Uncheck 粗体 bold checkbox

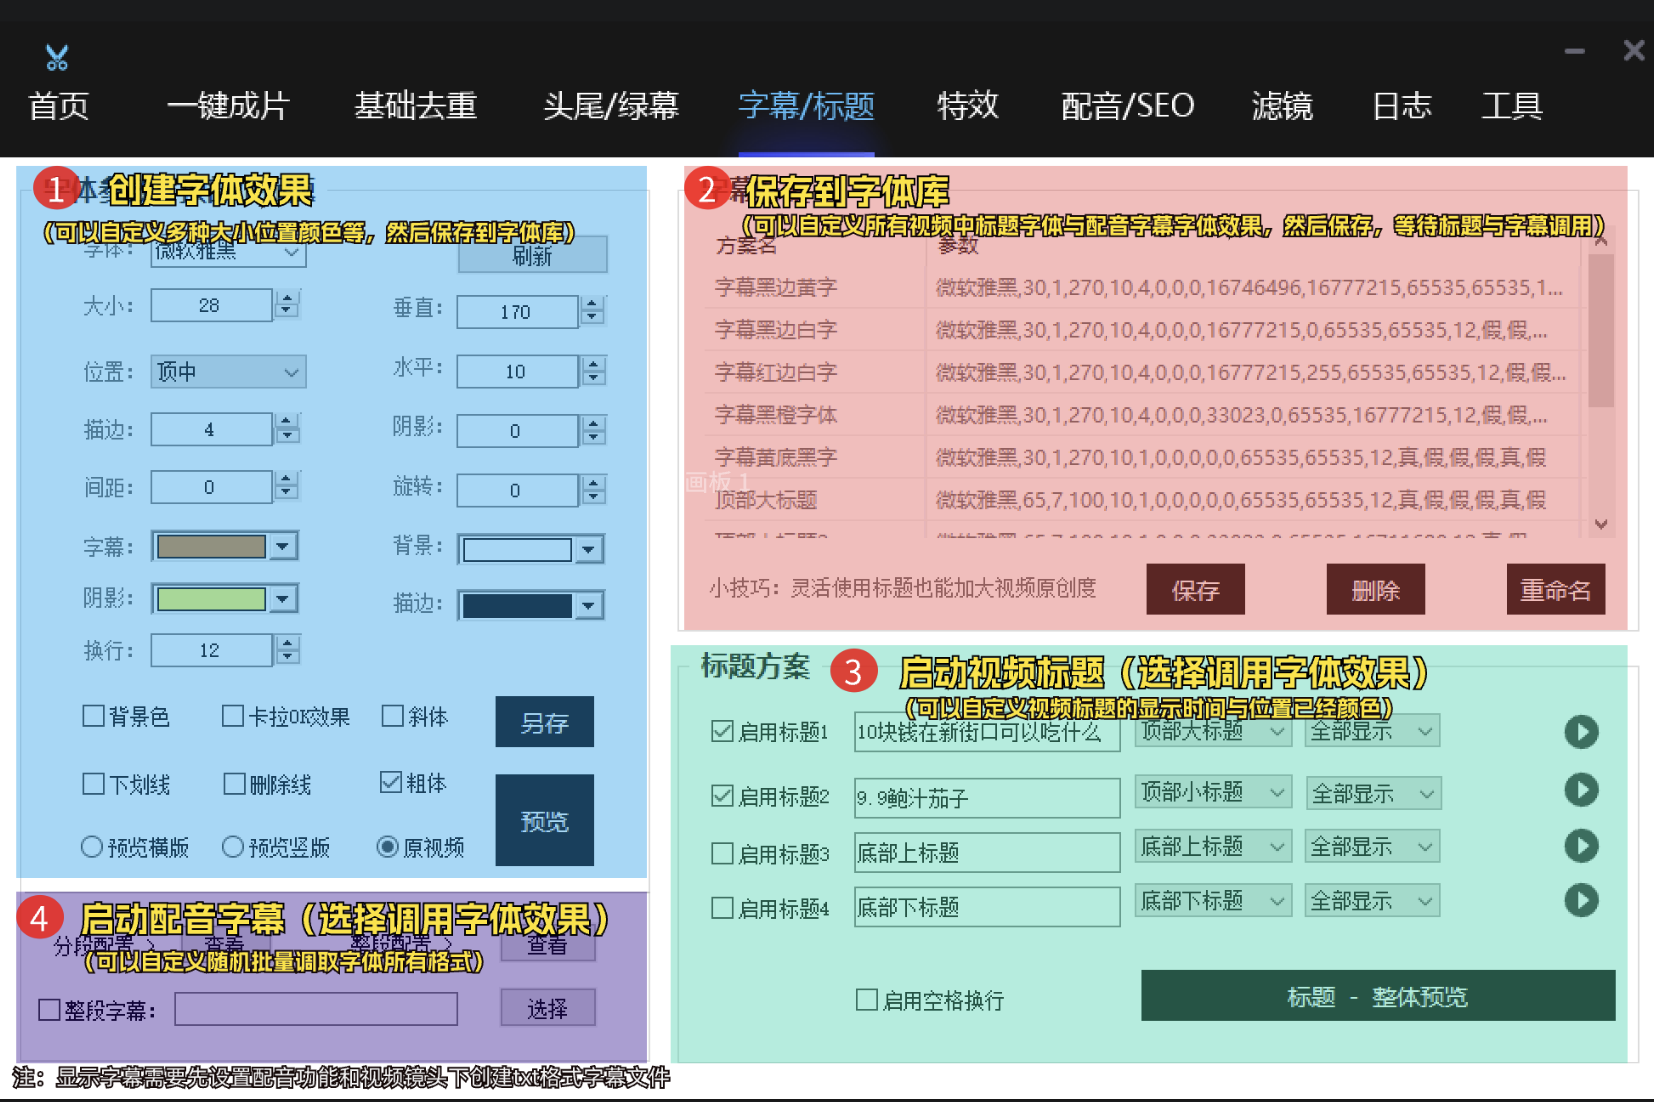(391, 782)
